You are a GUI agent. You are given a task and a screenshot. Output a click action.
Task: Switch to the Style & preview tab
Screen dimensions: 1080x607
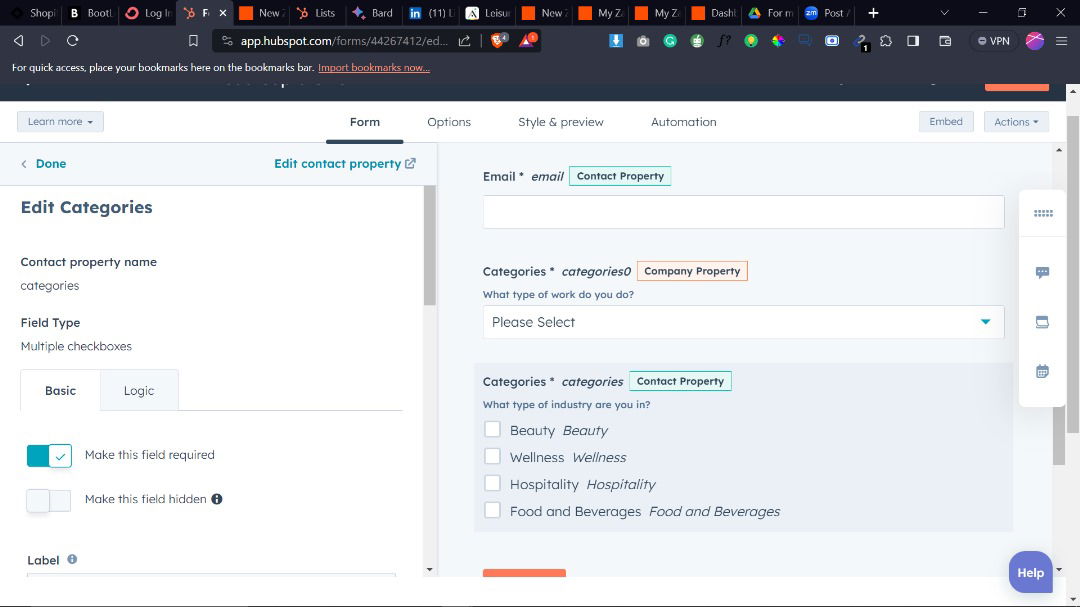pyautogui.click(x=560, y=122)
